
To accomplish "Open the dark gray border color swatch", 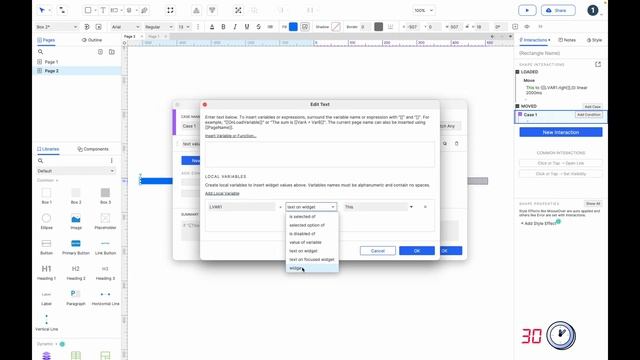I will click(x=378, y=27).
